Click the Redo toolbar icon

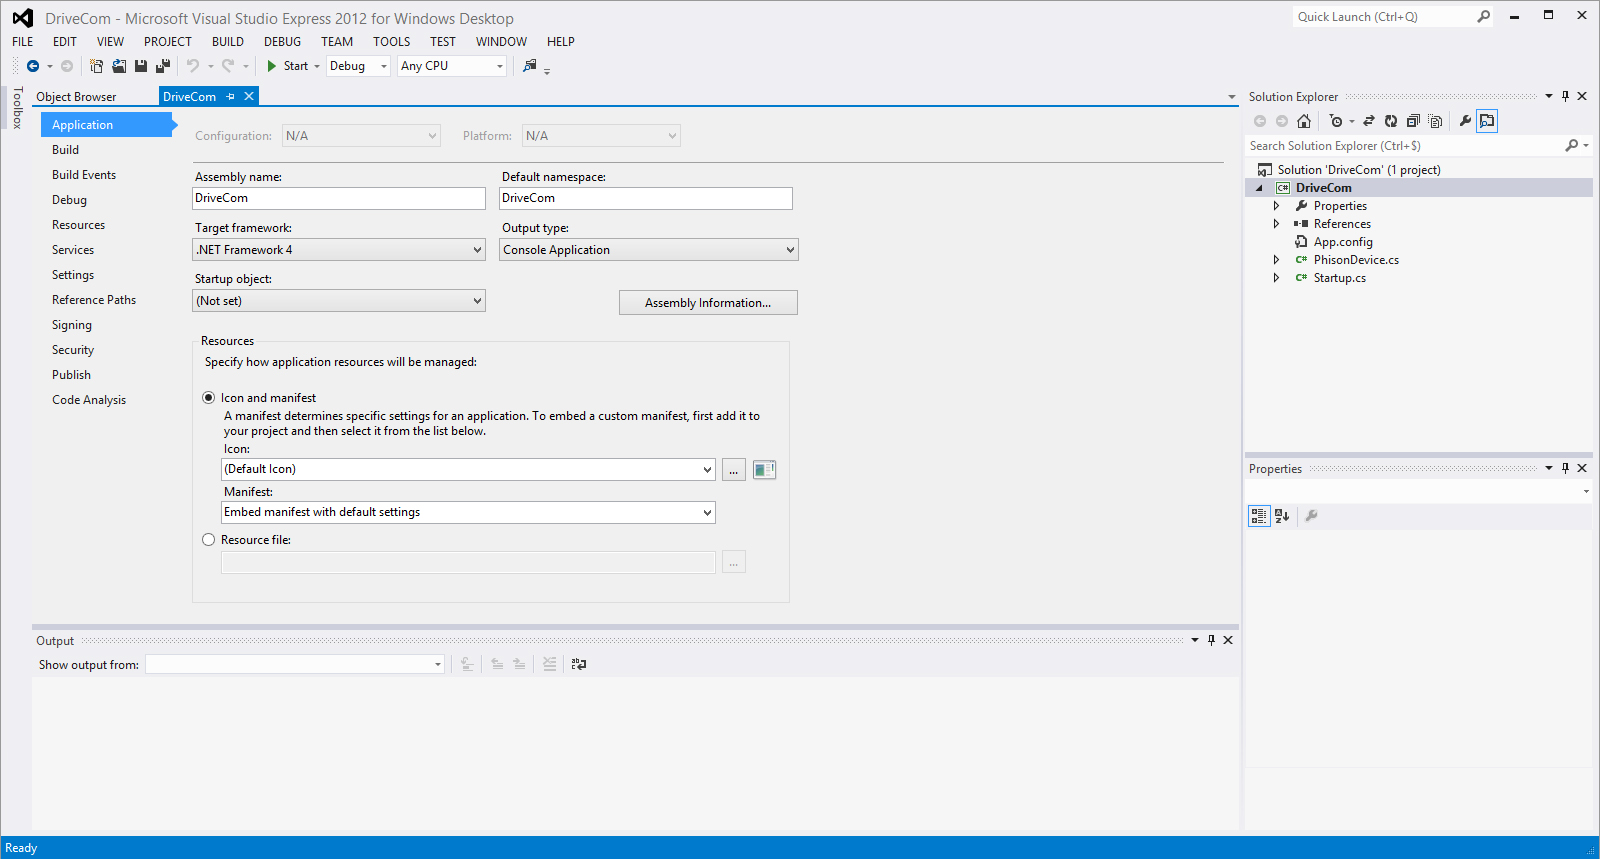[228, 66]
